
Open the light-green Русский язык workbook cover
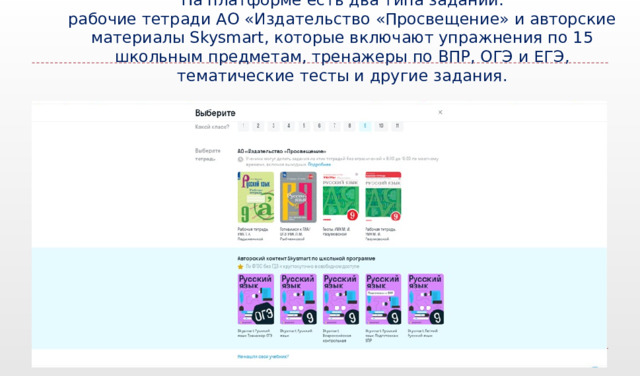[x=256, y=197]
